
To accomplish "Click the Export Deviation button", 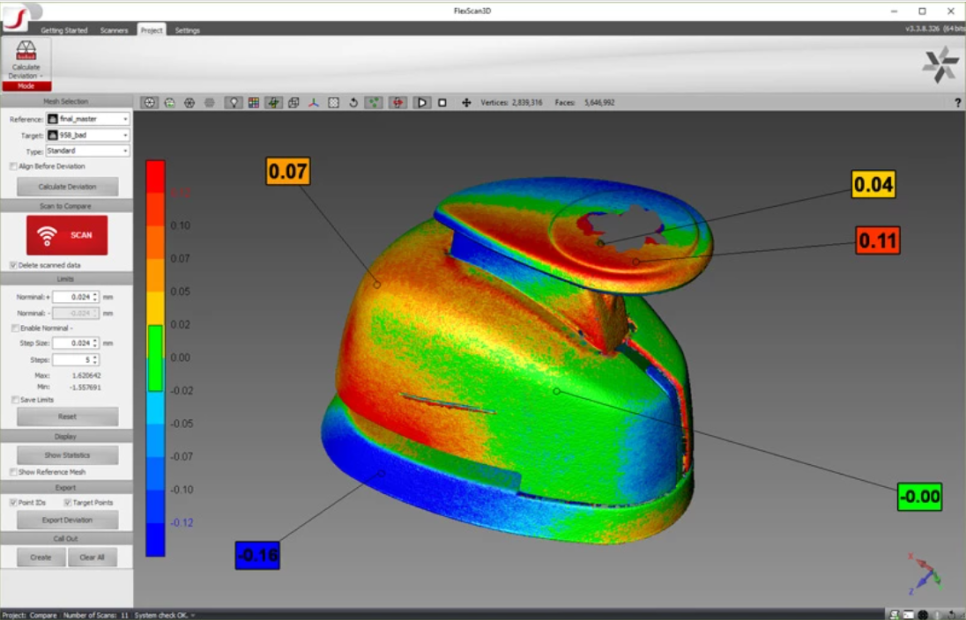I will [67, 520].
